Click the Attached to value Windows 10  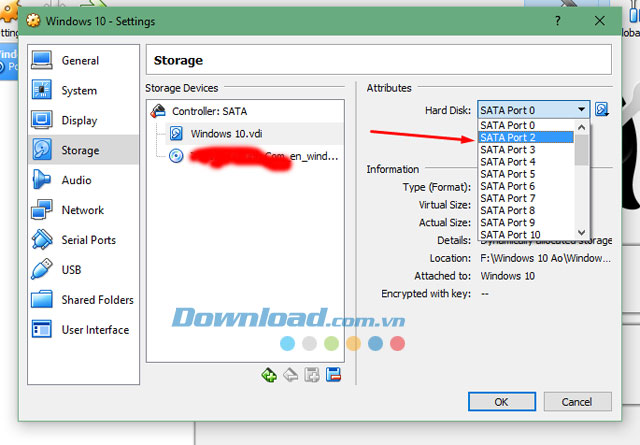click(x=508, y=276)
